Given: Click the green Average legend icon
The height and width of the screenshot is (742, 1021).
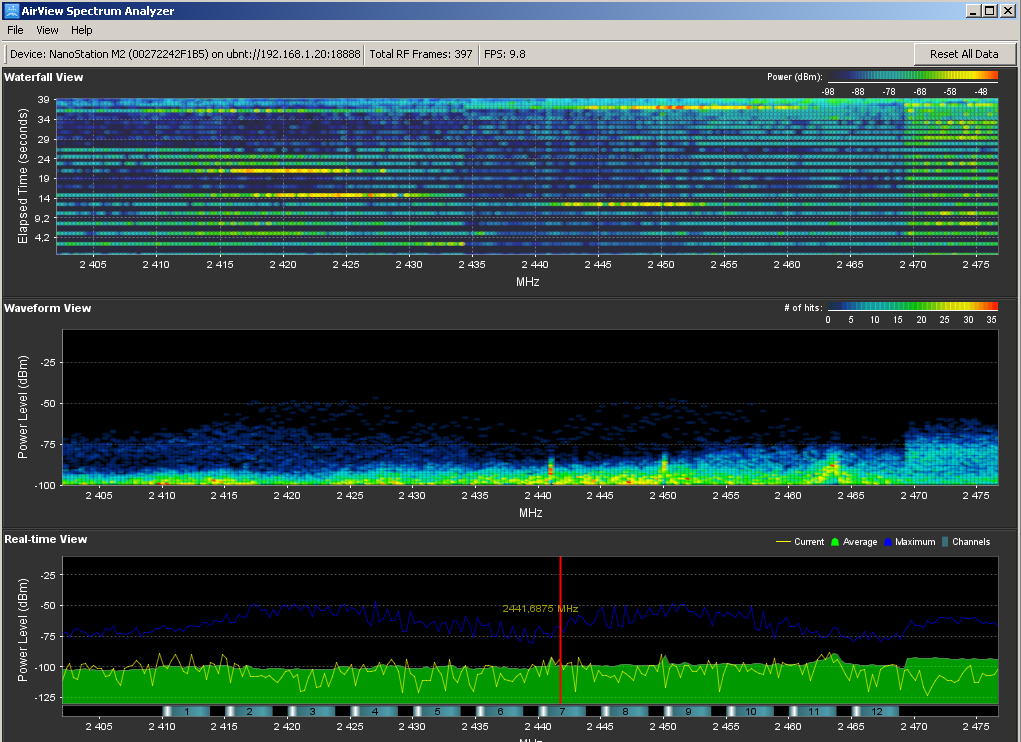Looking at the screenshot, I should click(834, 542).
